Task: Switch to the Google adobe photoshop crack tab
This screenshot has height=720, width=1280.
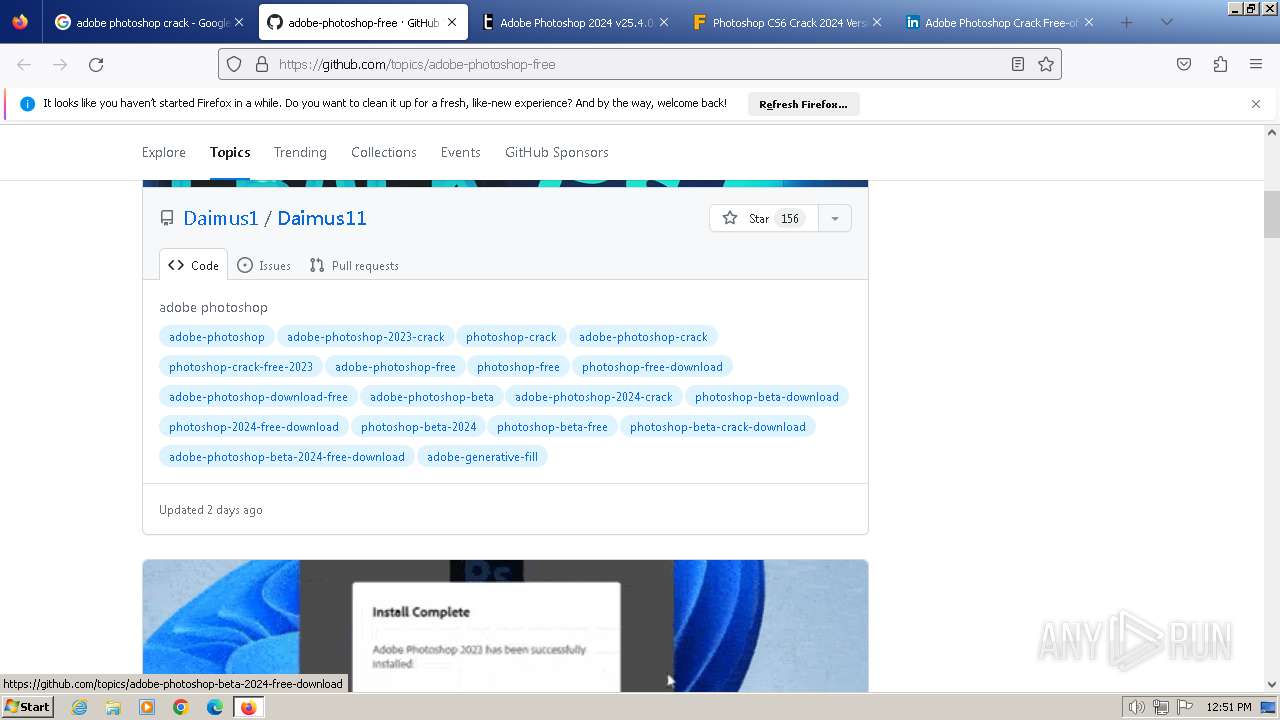Action: coord(150,22)
